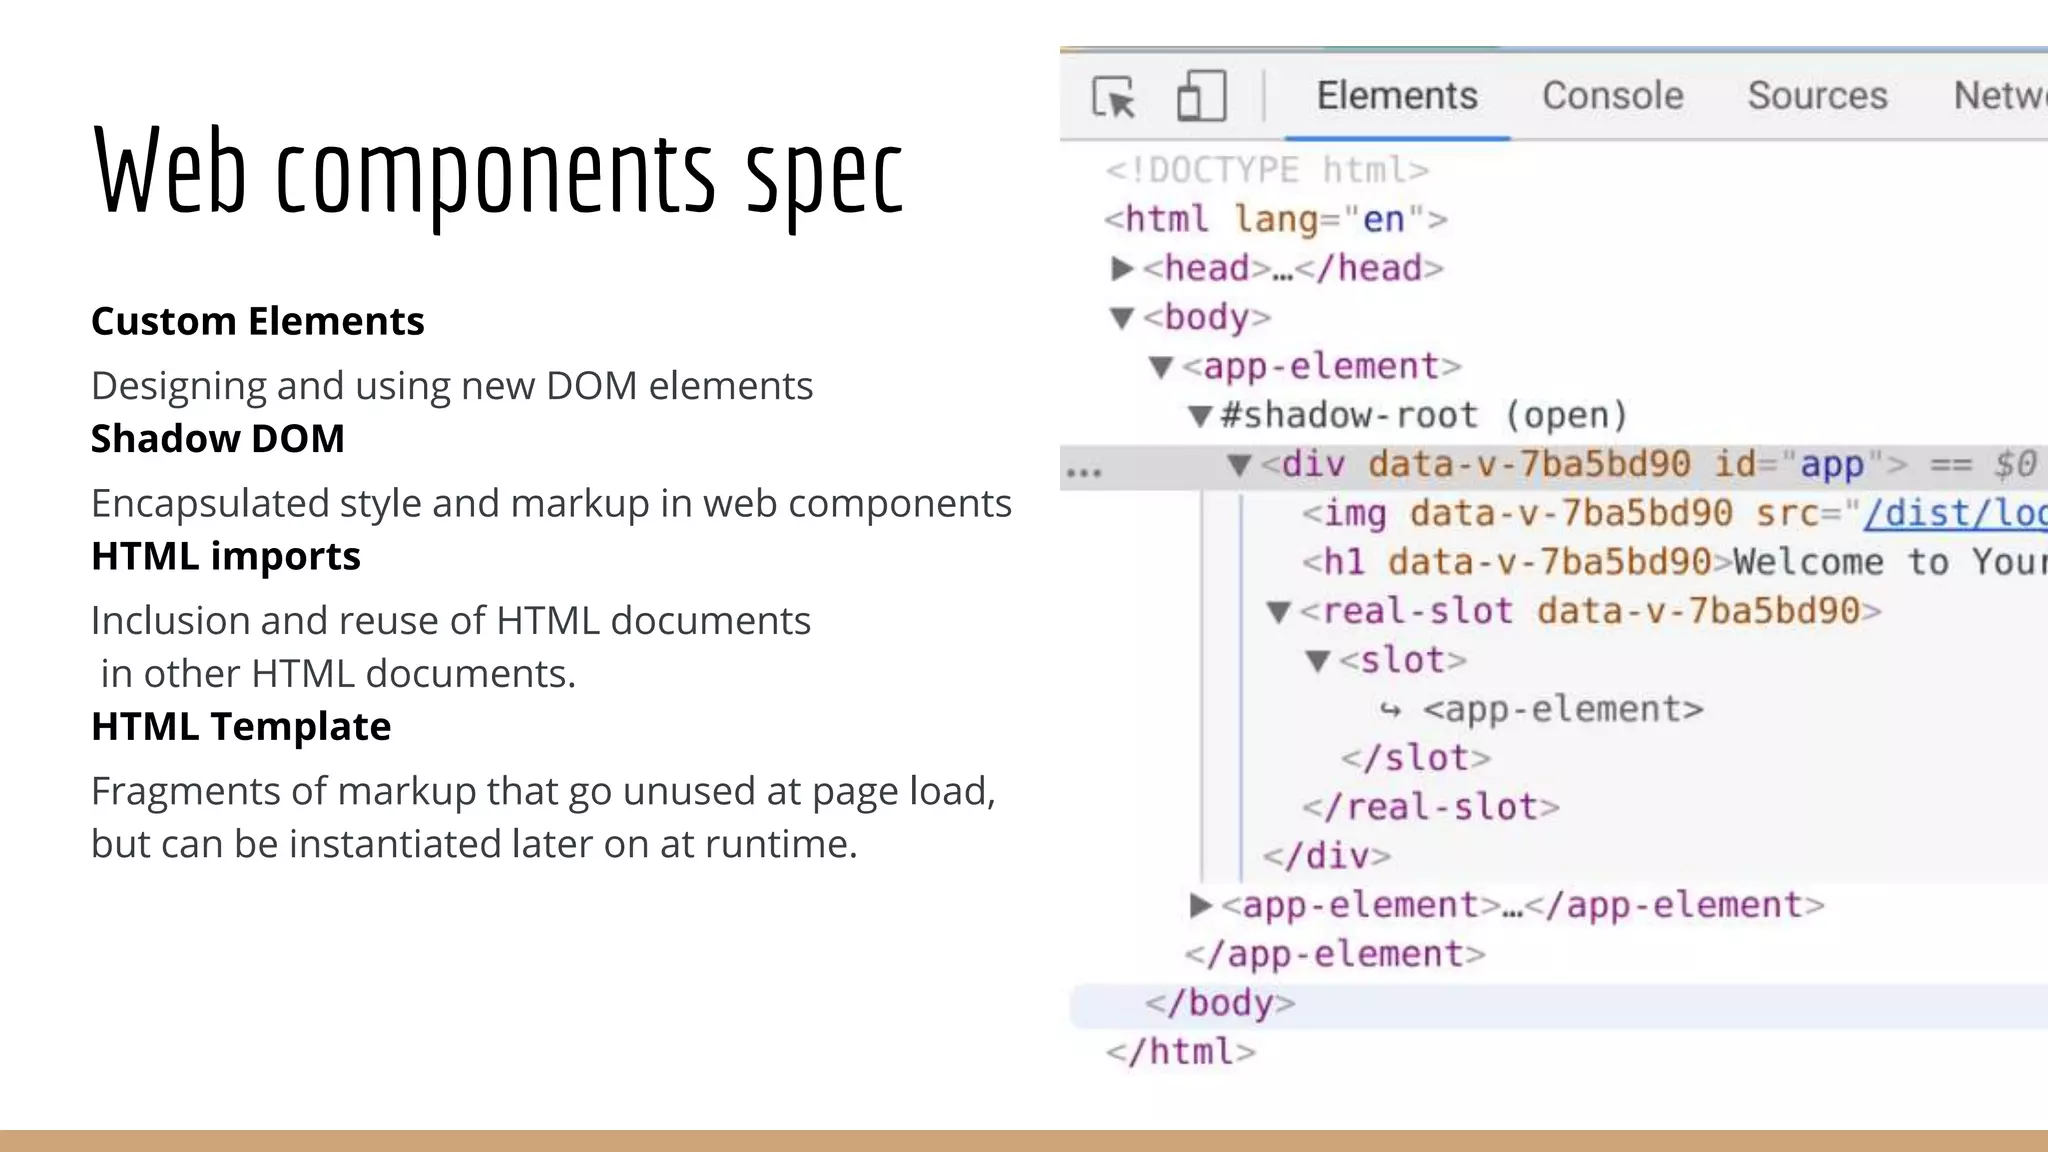Select the closing </real-slot> tag
Screen dimensions: 2048x1152
tap(1430, 807)
